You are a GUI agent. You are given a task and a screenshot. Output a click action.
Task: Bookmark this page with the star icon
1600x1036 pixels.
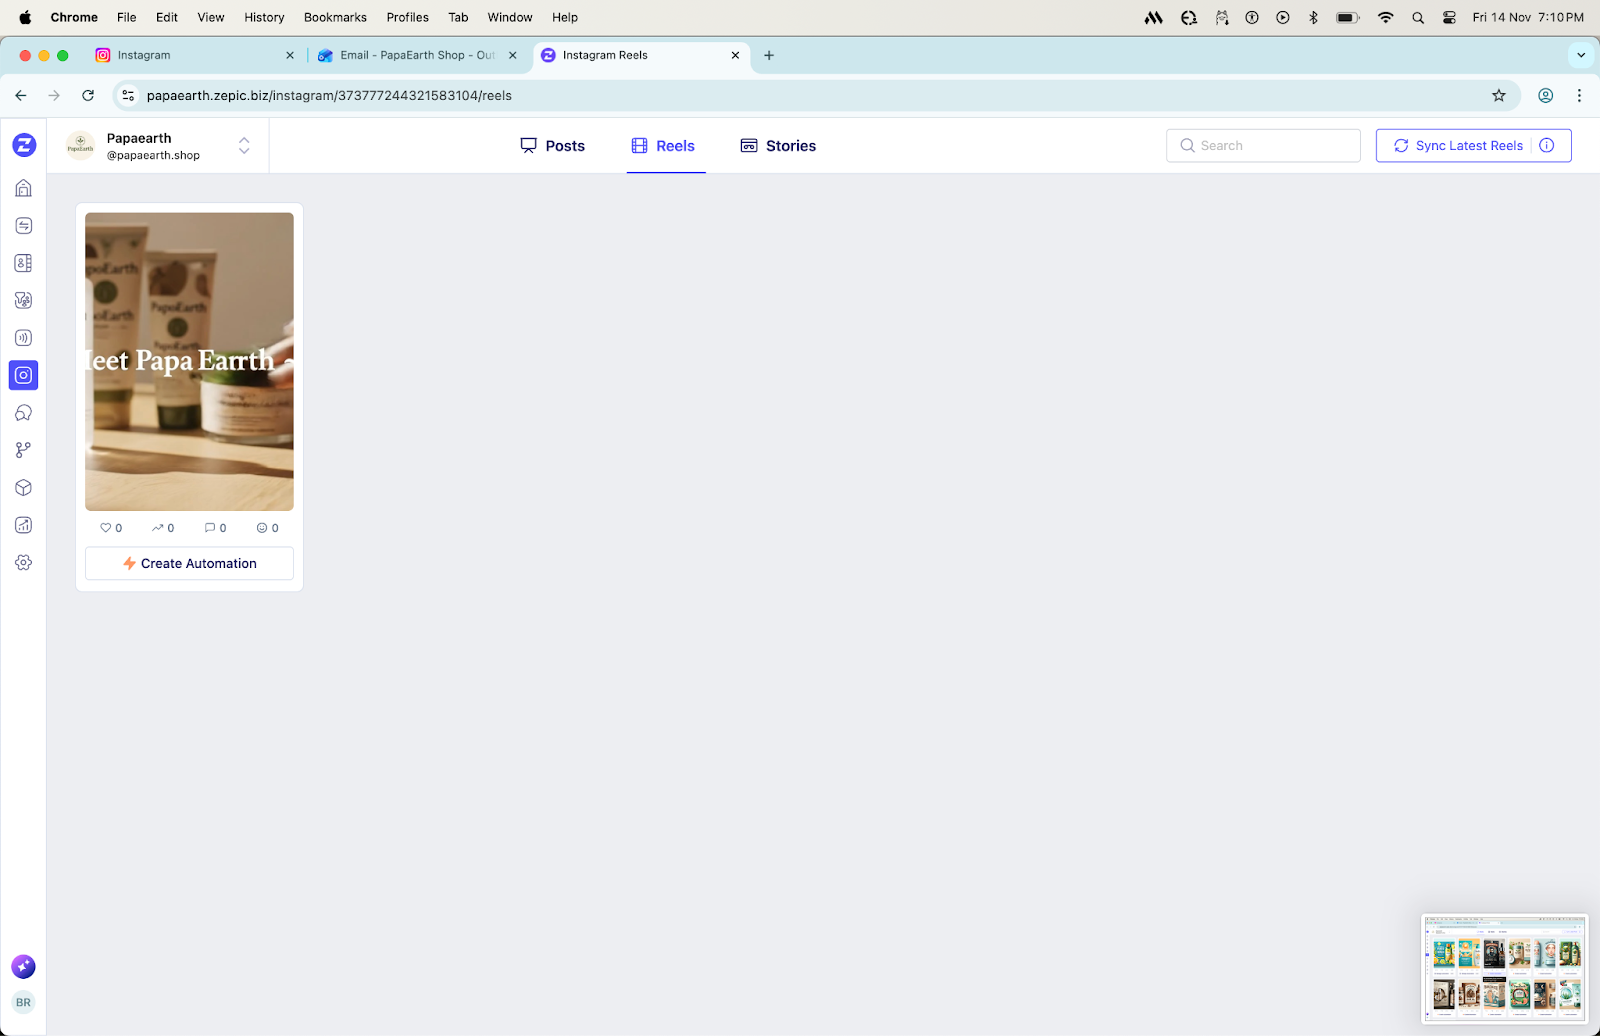[x=1498, y=96]
